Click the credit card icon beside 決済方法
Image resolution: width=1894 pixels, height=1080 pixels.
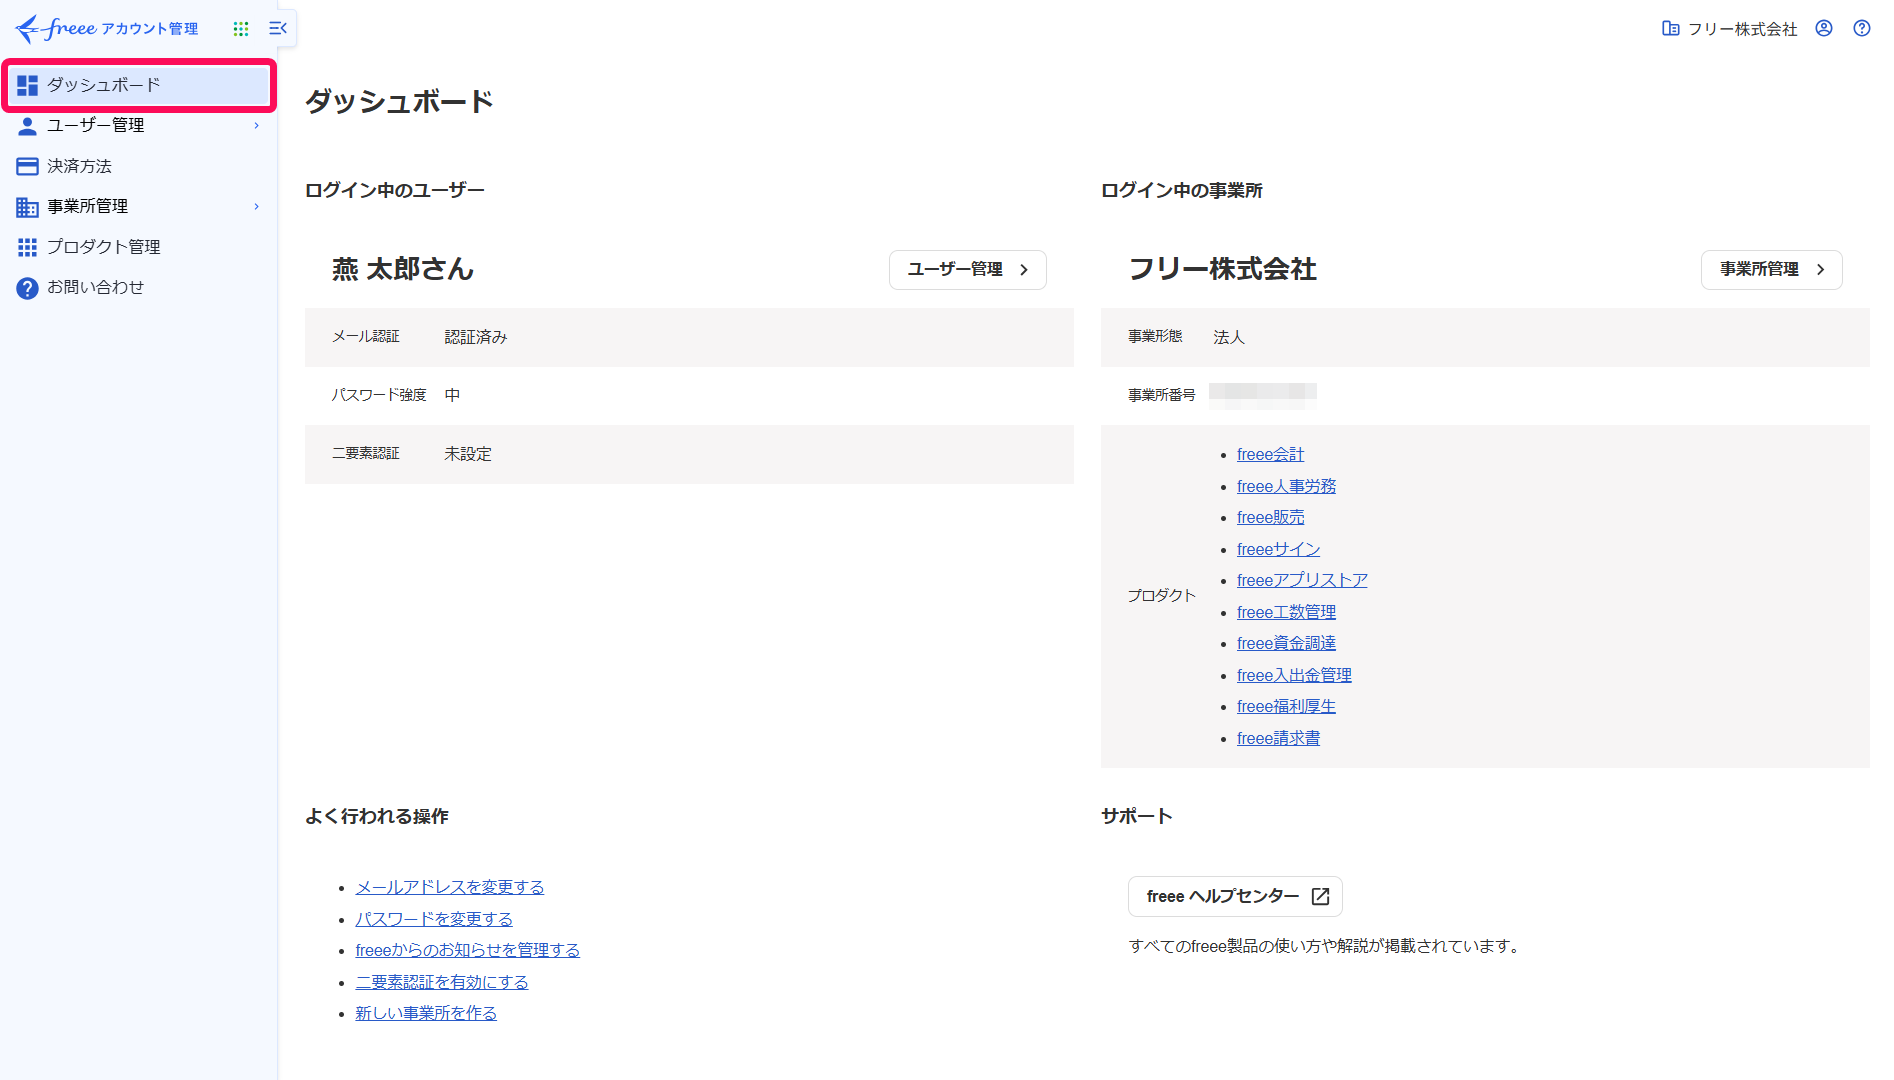click(x=27, y=166)
